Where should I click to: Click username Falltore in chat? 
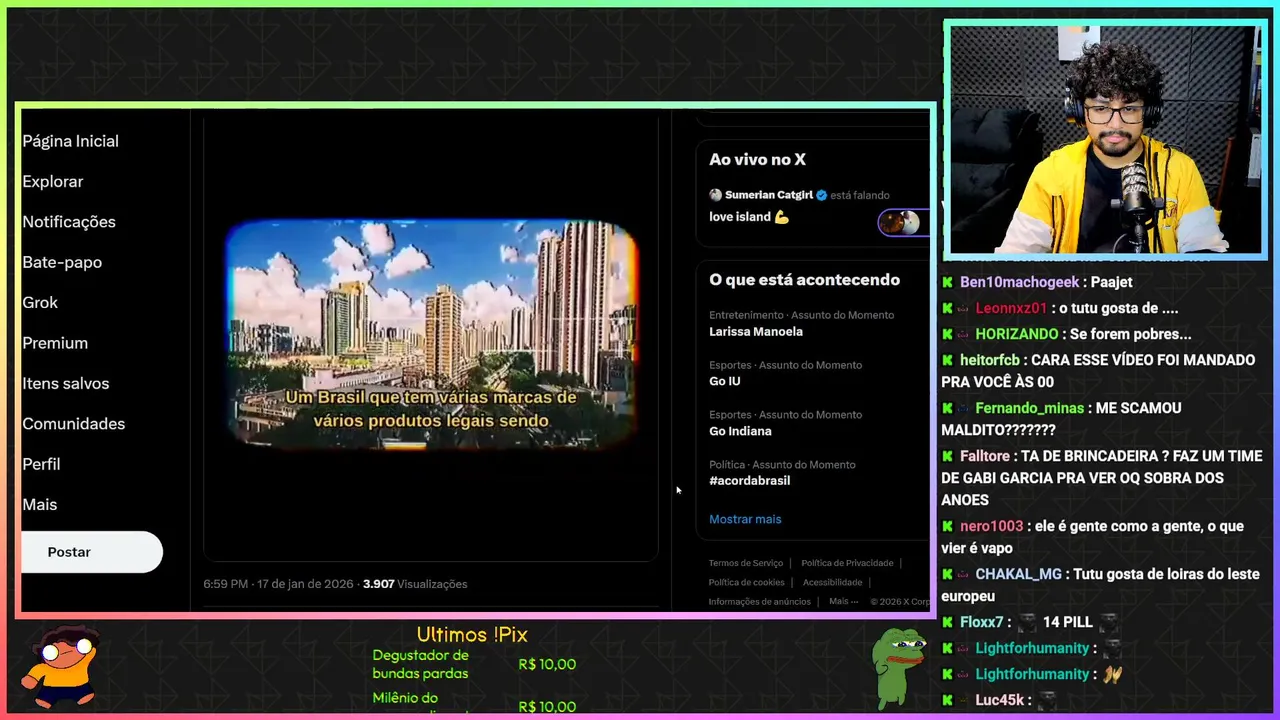tap(985, 456)
